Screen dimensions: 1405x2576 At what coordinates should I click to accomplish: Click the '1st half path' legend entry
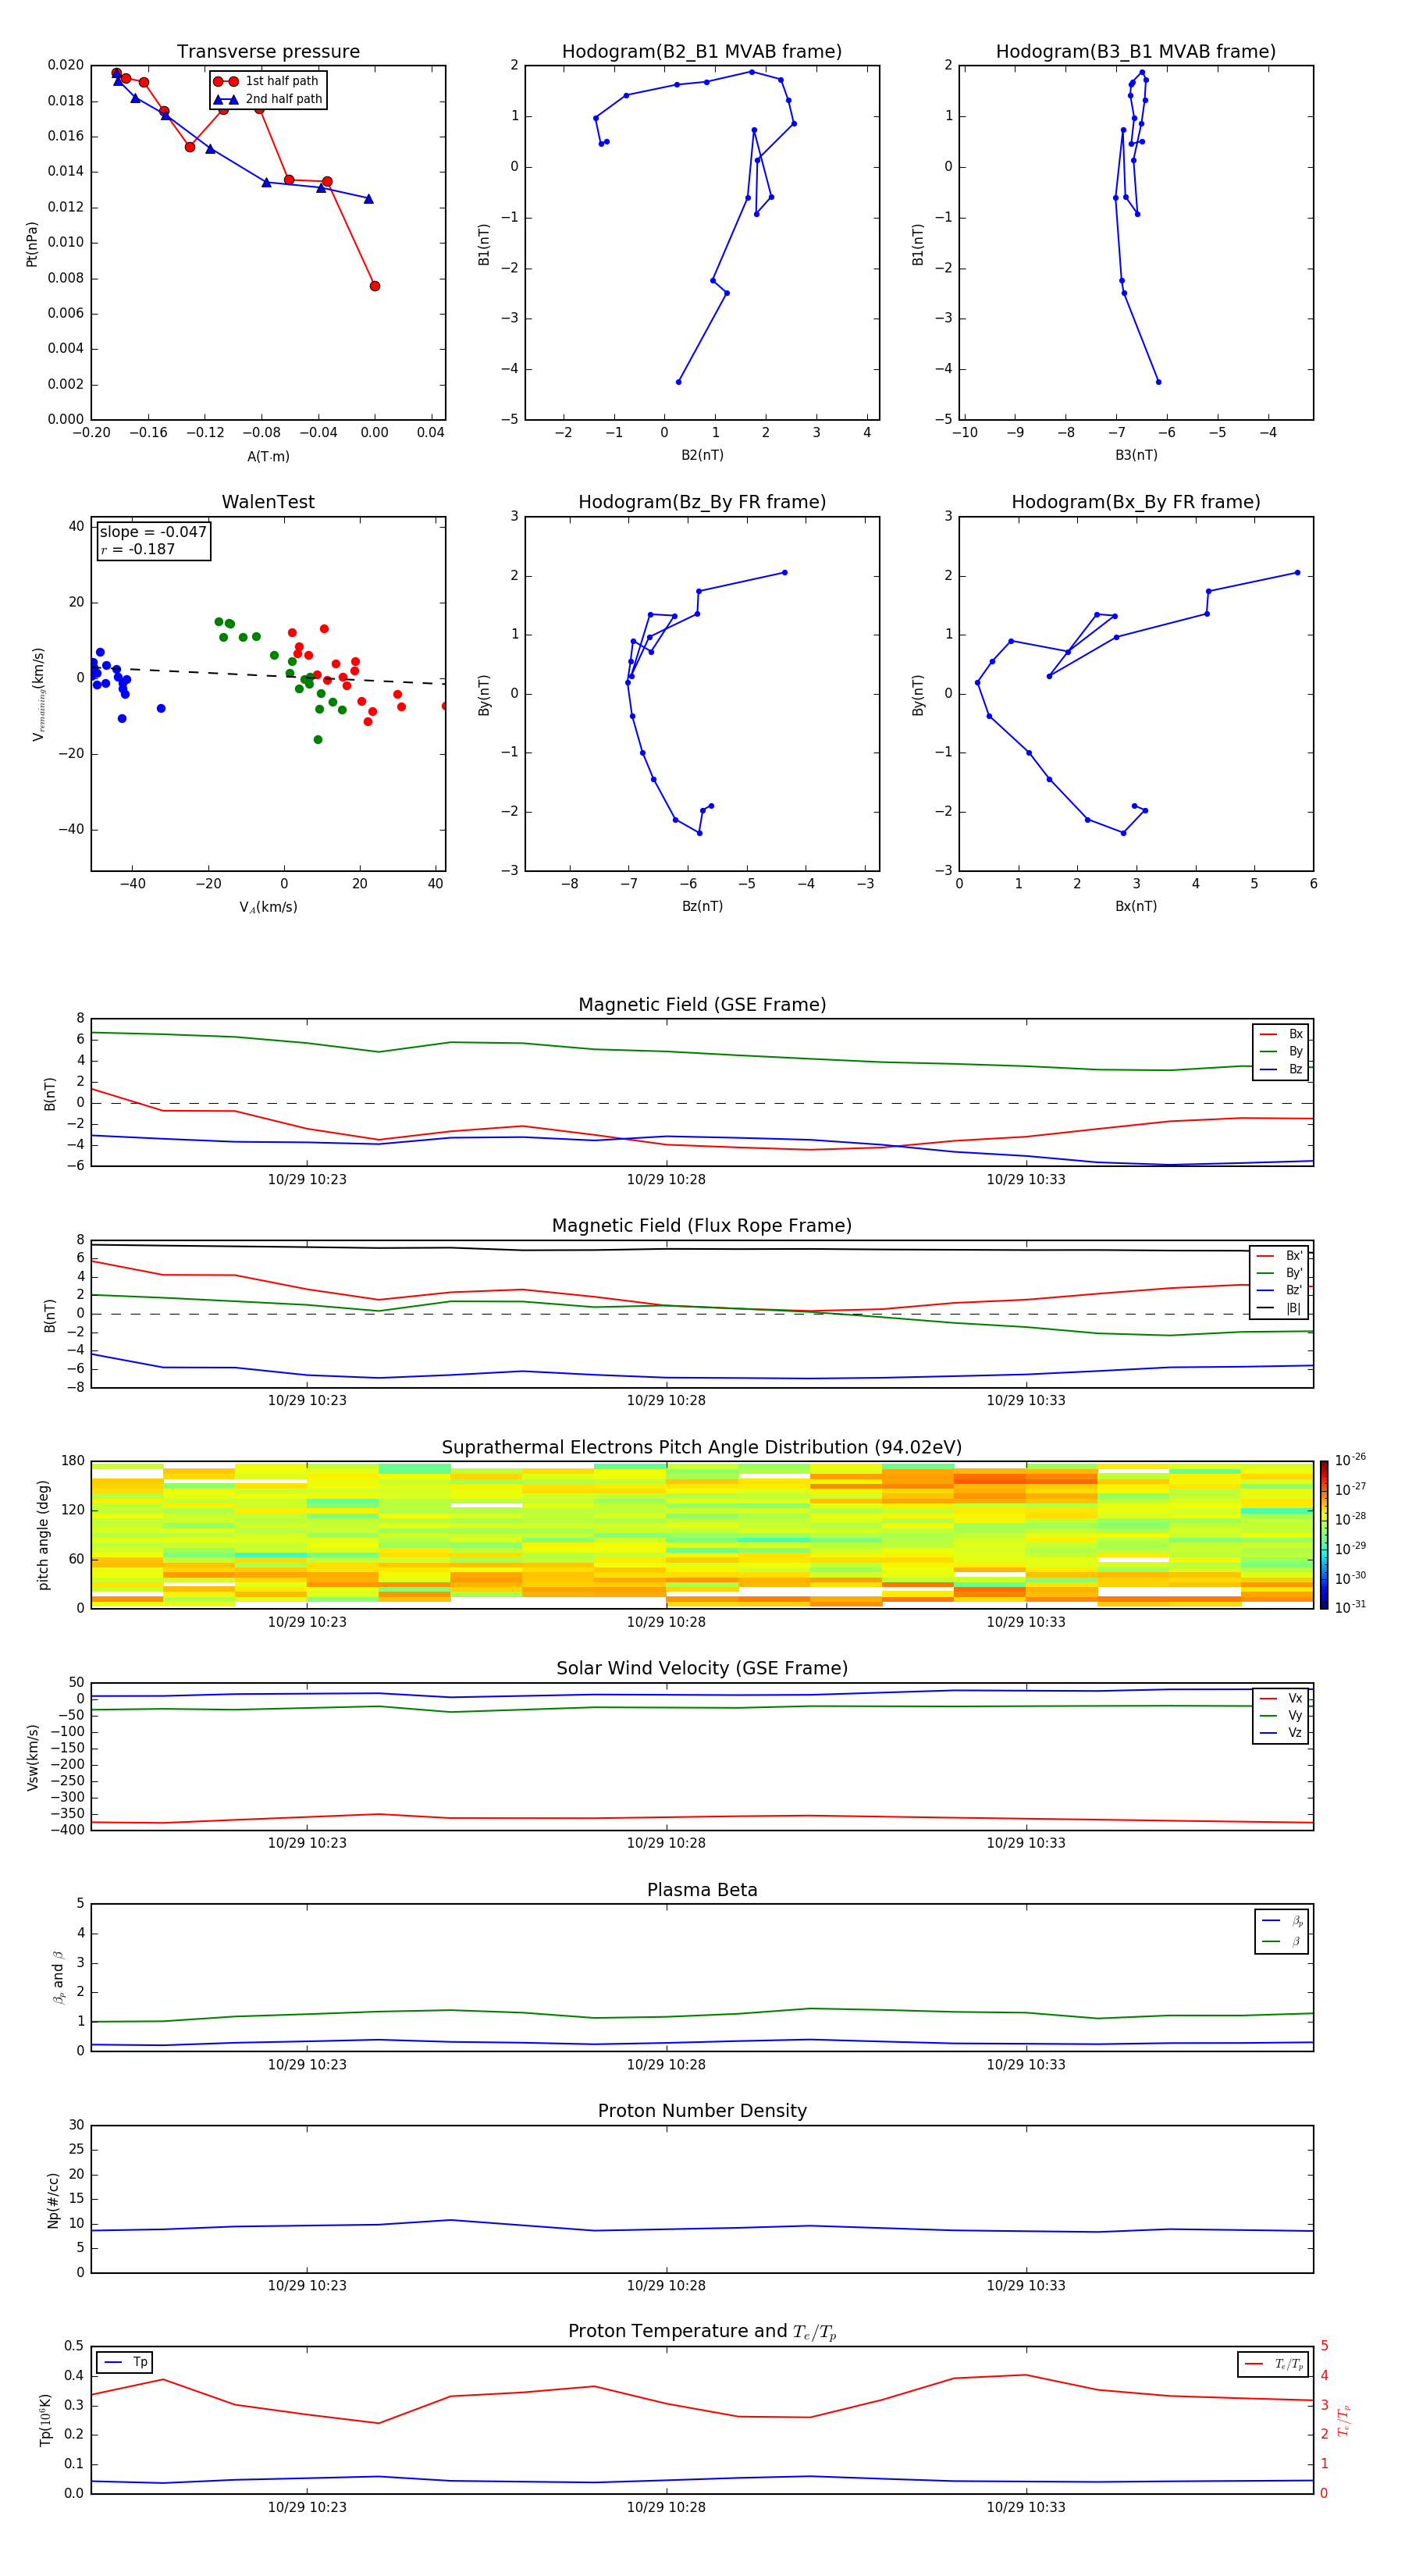coord(267,81)
